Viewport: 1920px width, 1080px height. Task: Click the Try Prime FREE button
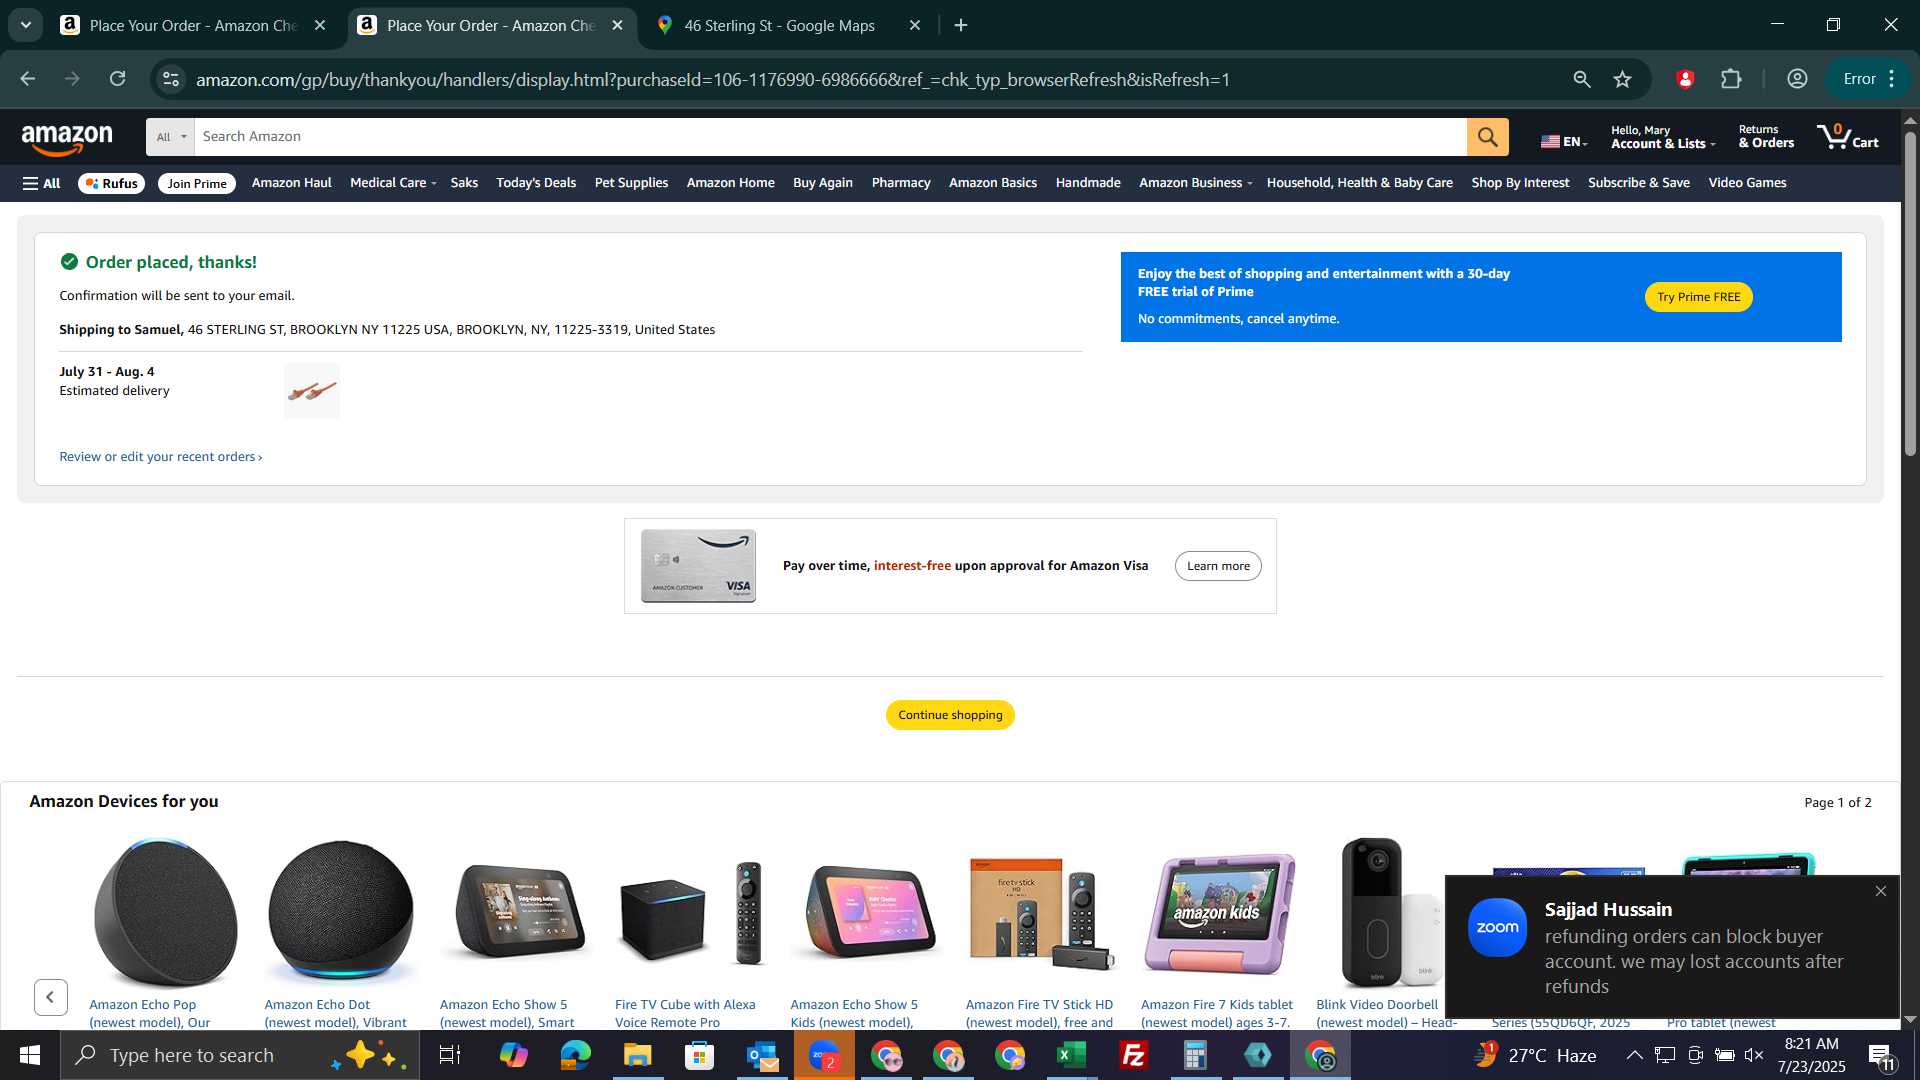click(1698, 297)
